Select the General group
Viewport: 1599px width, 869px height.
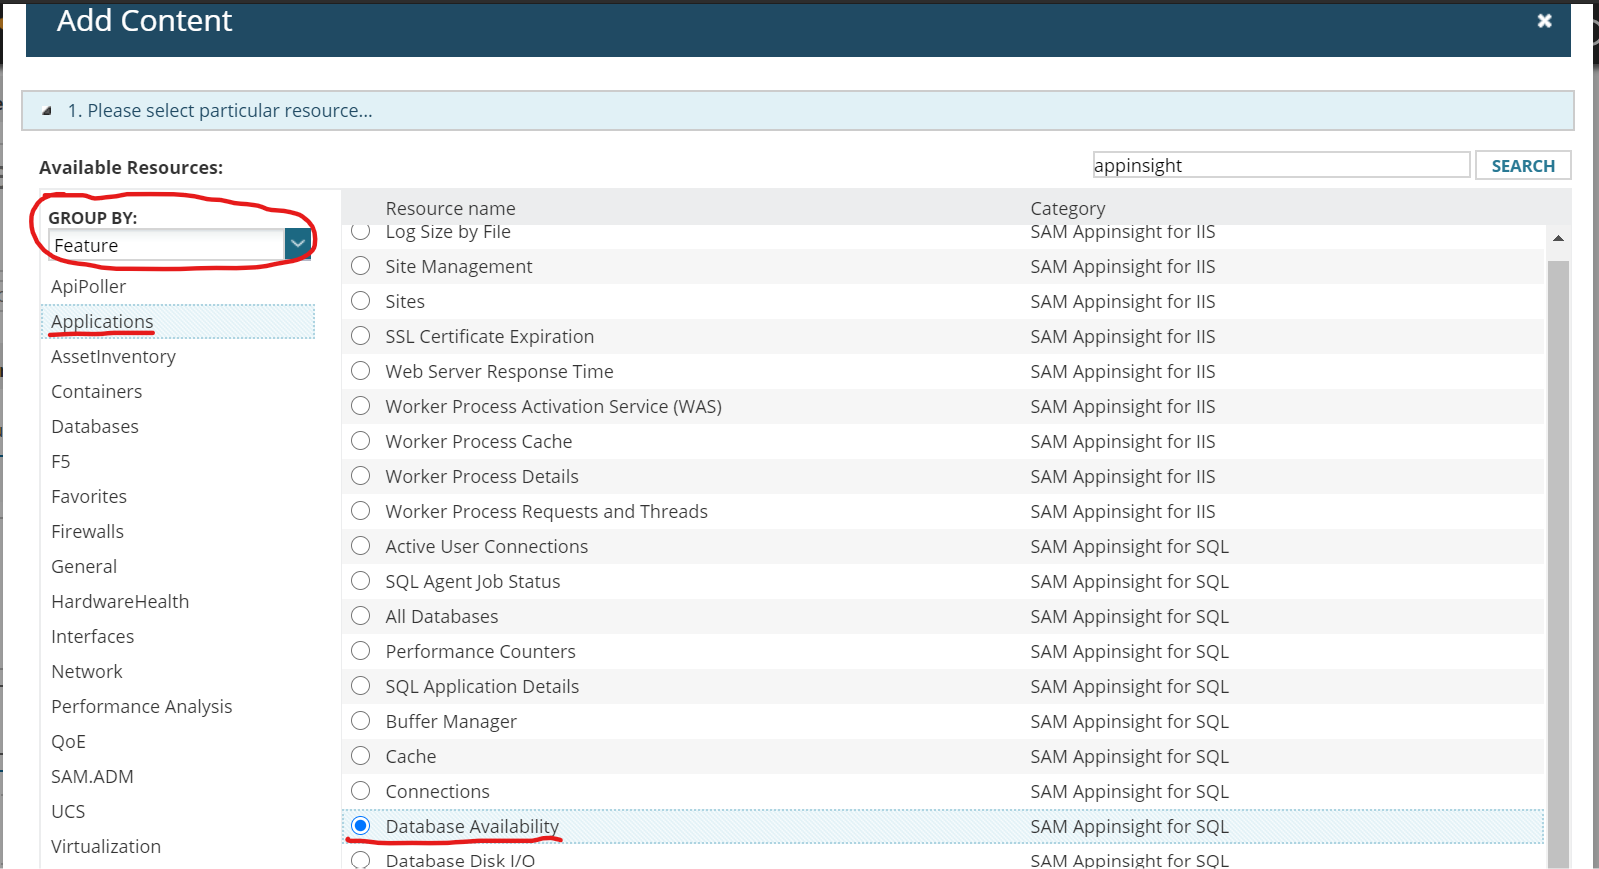tap(84, 567)
